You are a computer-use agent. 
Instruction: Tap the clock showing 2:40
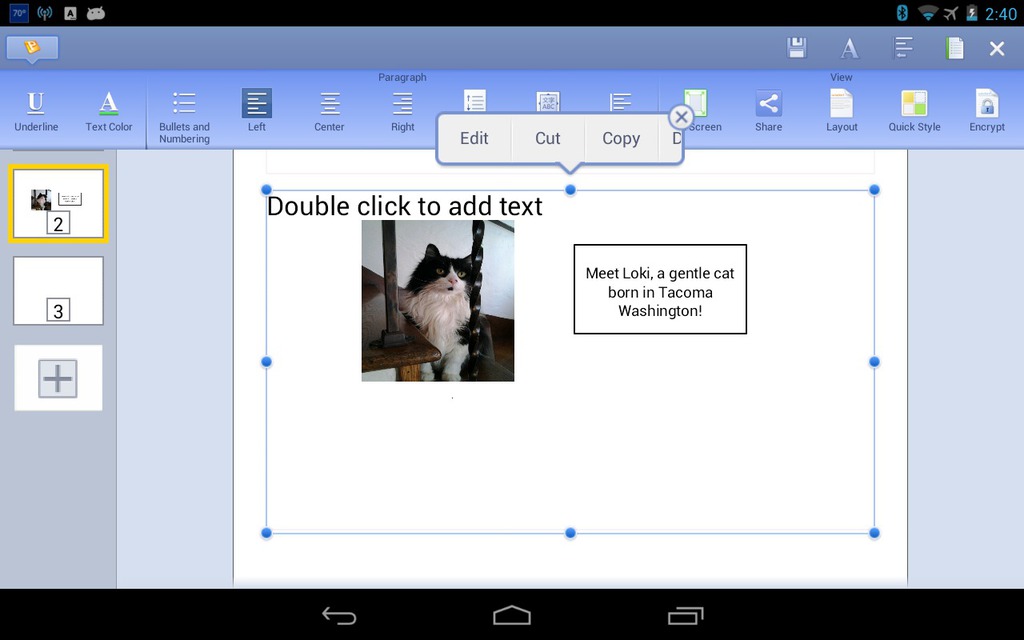[x=1000, y=14]
